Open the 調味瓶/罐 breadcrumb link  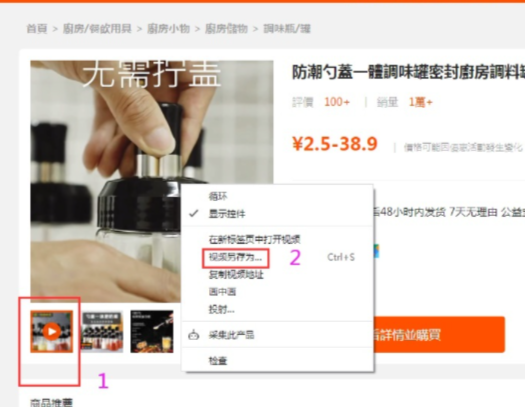pyautogui.click(x=287, y=29)
